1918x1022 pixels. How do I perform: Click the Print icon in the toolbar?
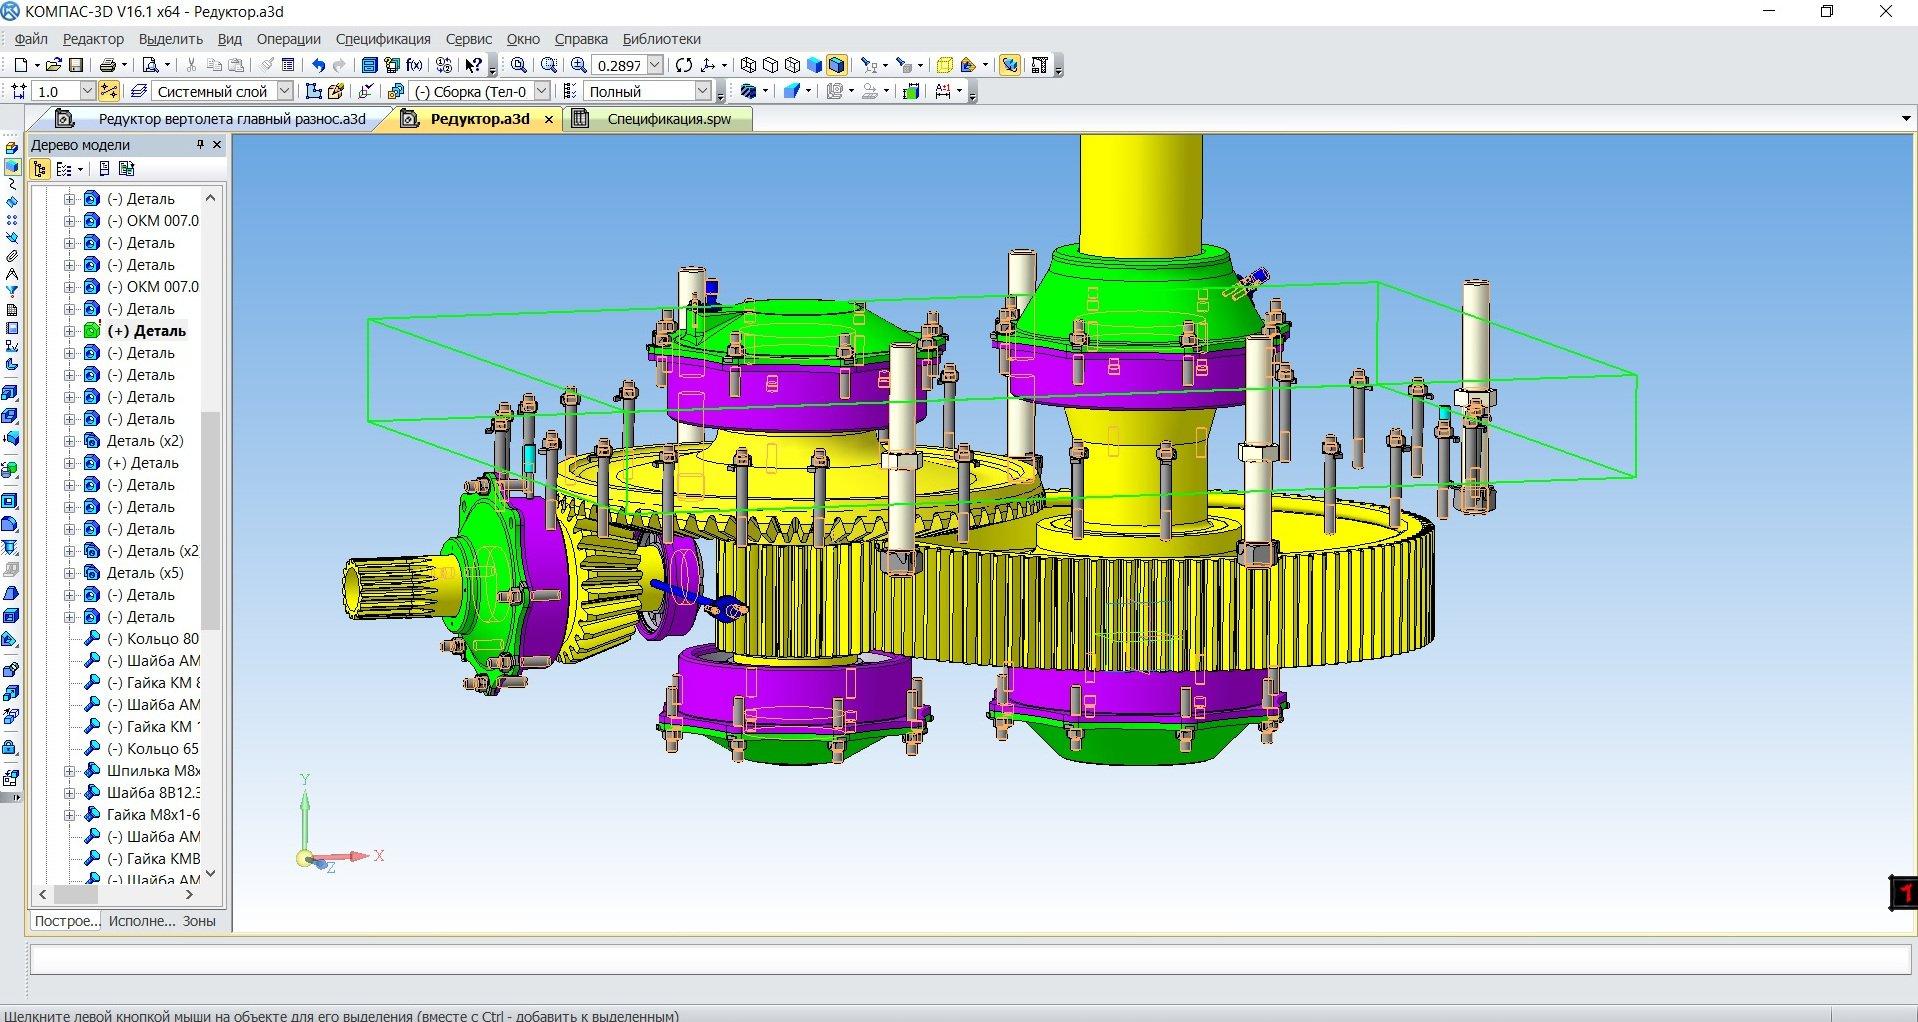pyautogui.click(x=107, y=65)
